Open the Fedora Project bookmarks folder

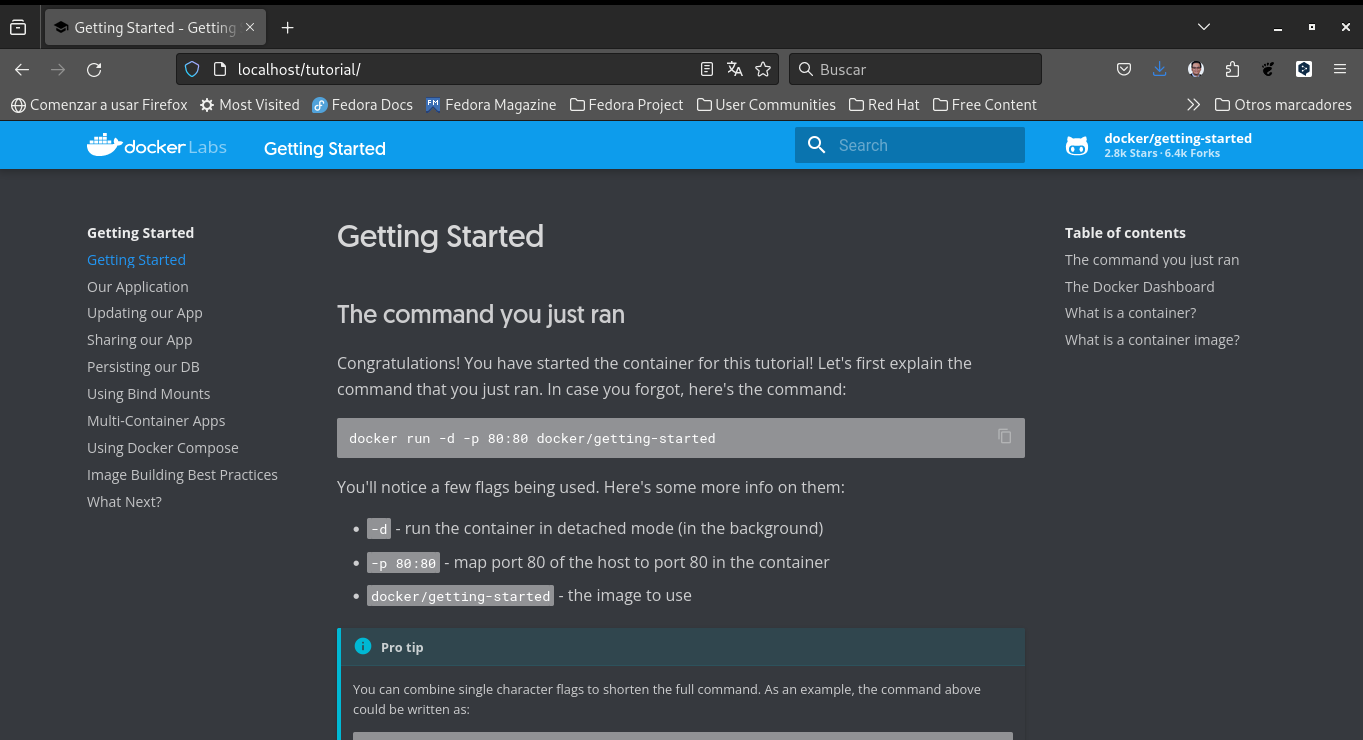tap(626, 104)
